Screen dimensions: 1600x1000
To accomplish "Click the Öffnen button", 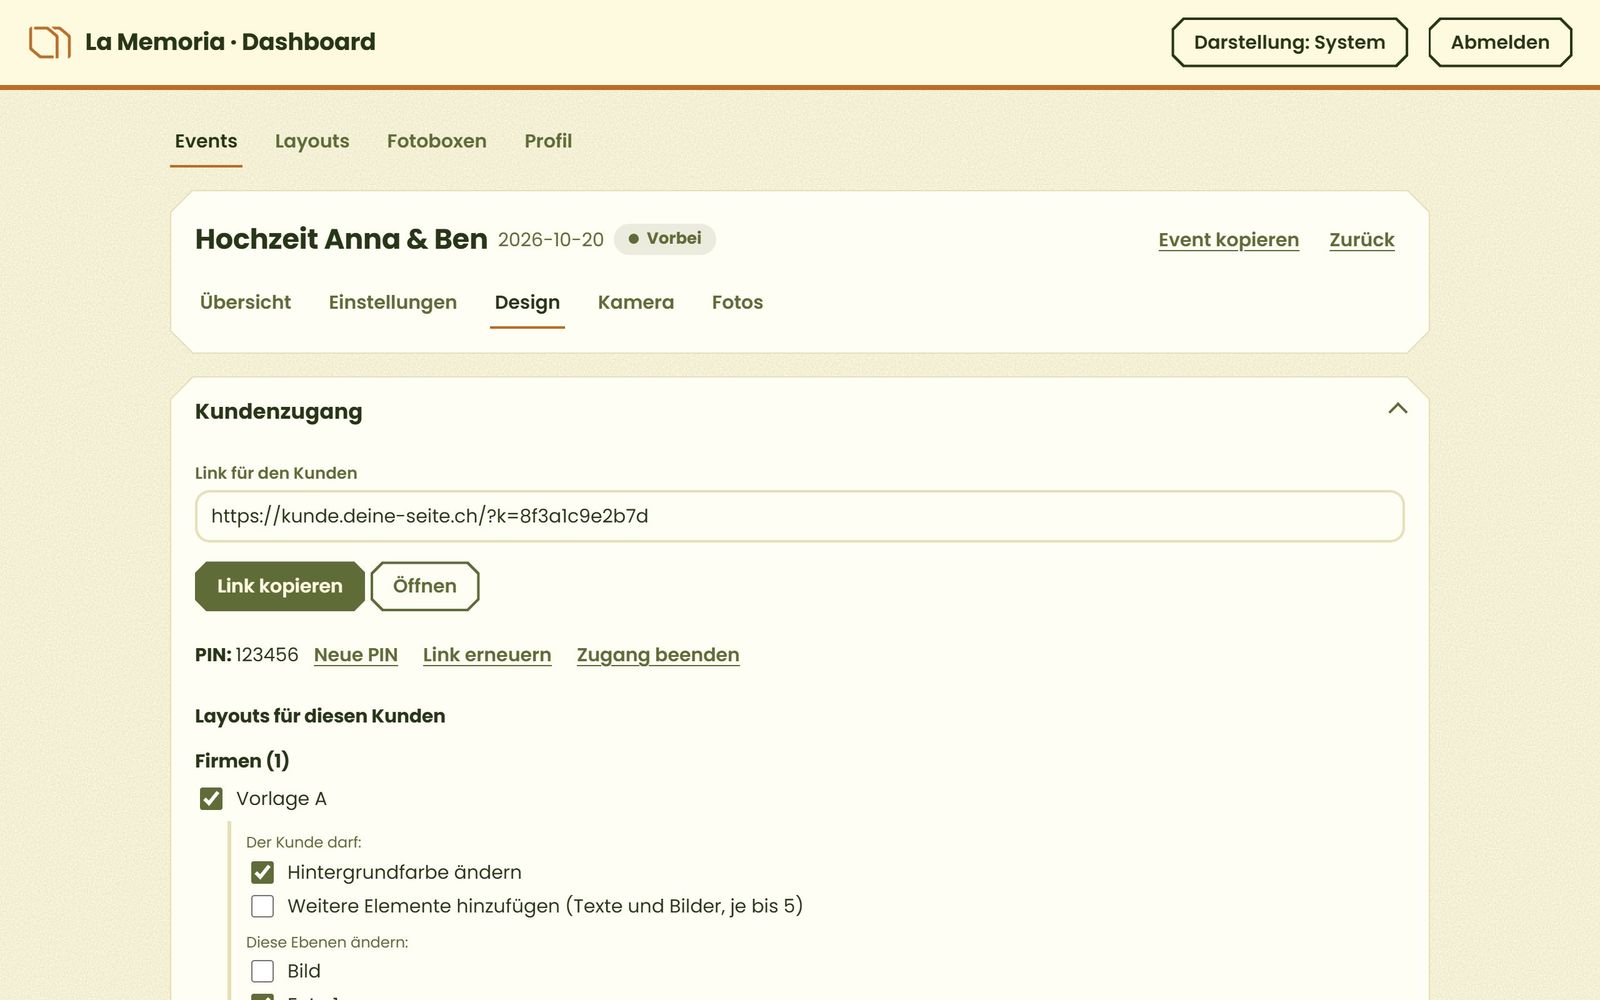I will coord(425,586).
